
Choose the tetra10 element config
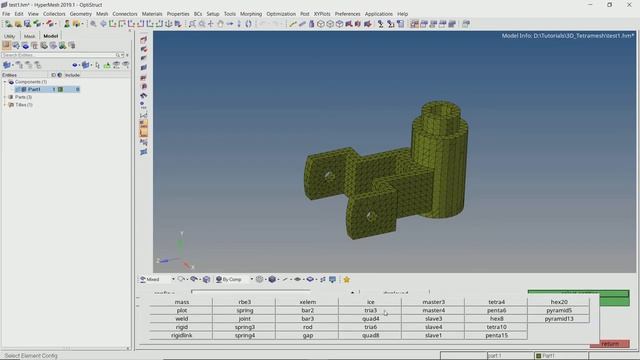point(496,327)
